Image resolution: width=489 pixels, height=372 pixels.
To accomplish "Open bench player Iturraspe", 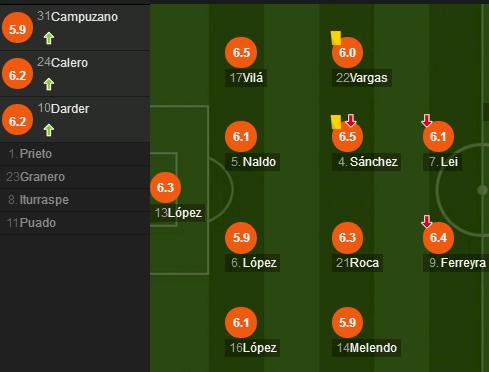I will tap(75, 200).
